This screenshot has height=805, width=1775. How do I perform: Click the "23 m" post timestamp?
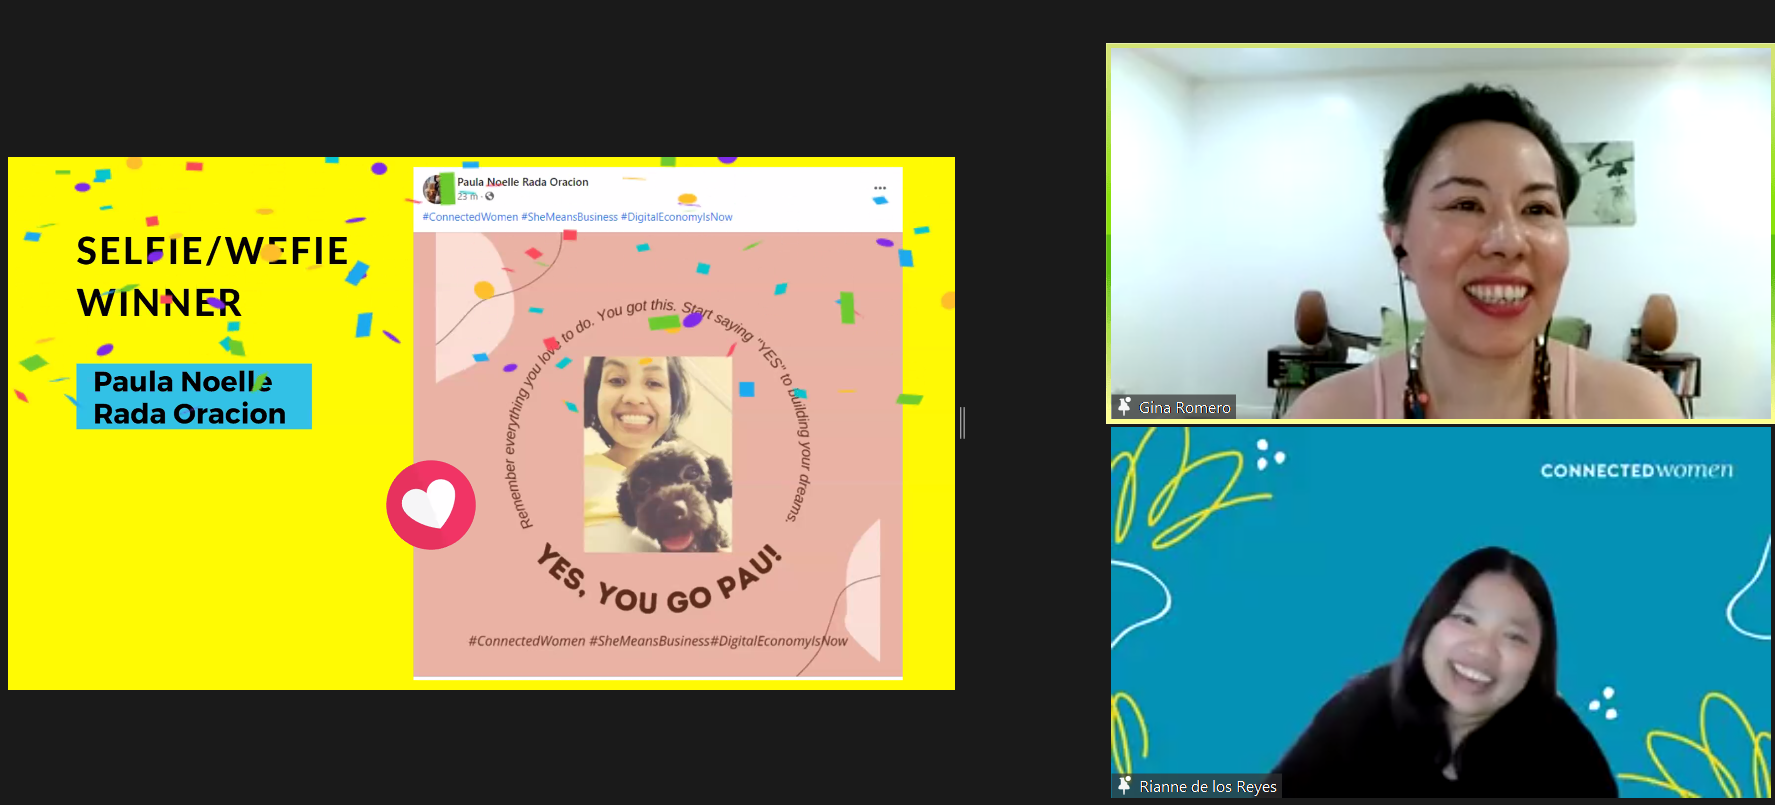tap(467, 196)
